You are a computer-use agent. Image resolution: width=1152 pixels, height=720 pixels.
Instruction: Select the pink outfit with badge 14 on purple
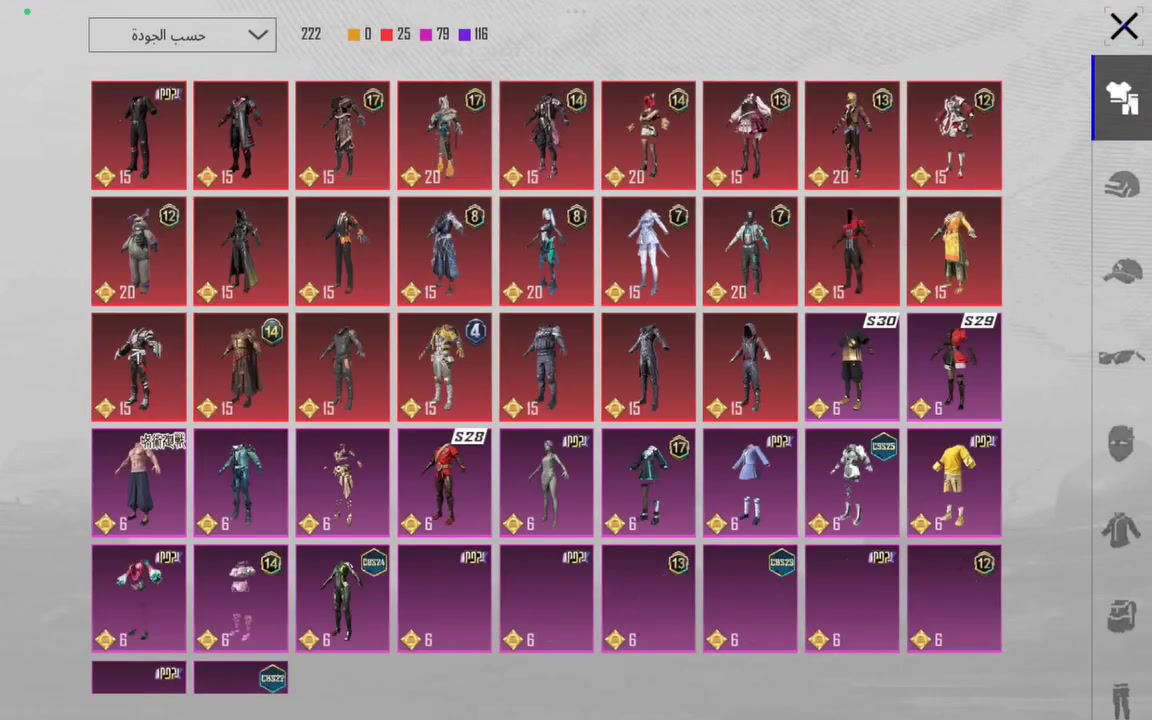[x=241, y=599]
